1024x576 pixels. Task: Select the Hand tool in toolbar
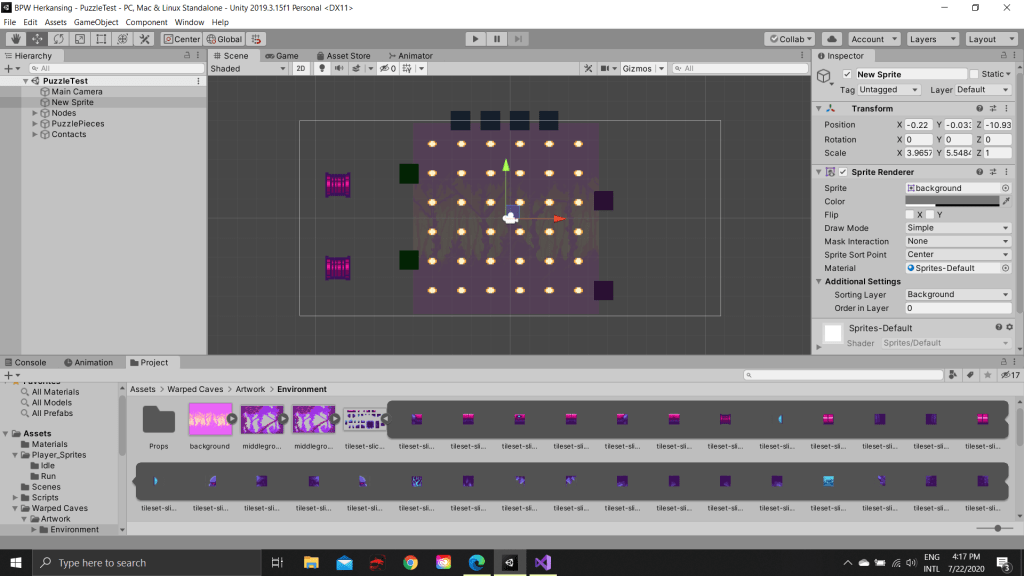point(16,39)
